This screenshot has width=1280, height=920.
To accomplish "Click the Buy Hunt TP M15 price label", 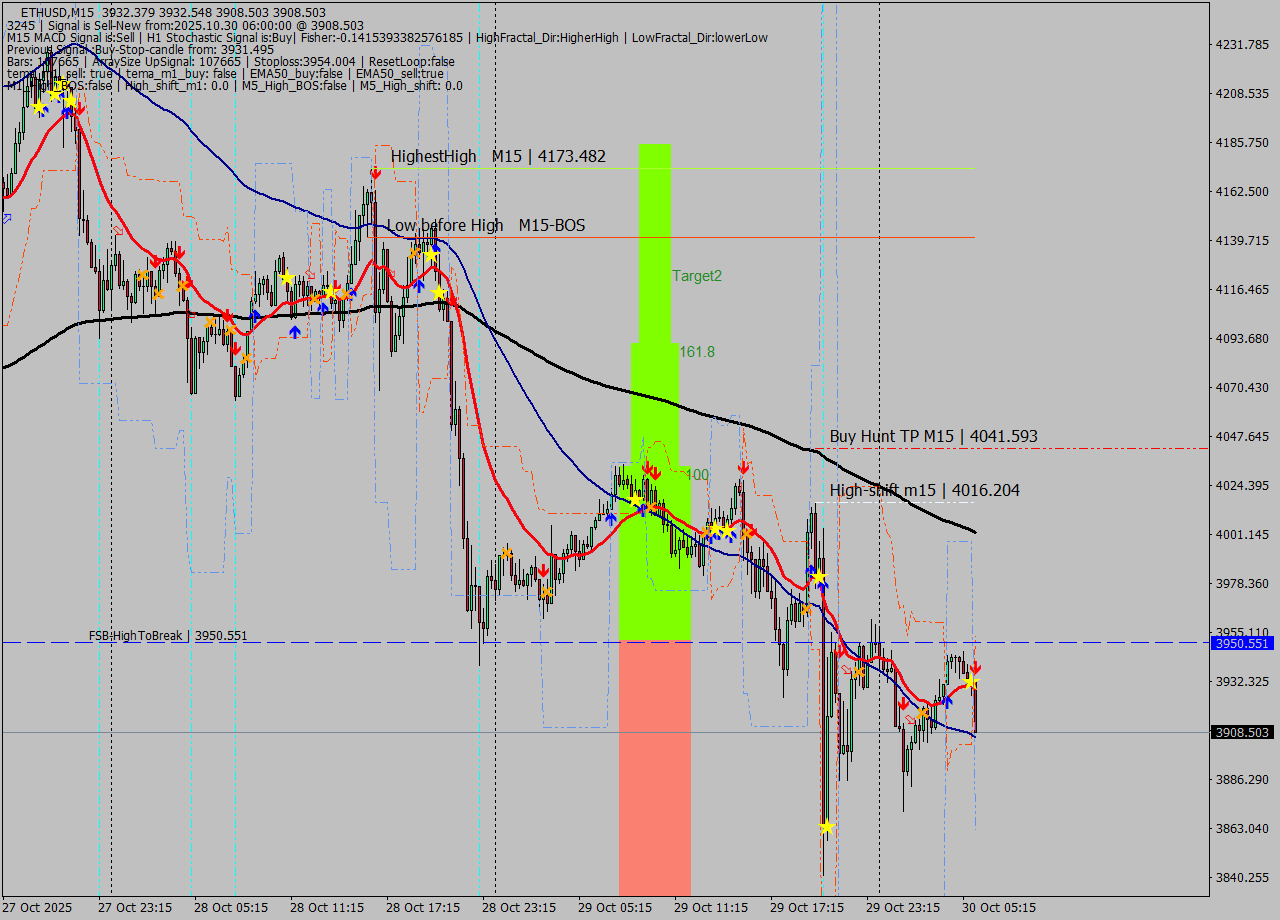I will point(933,436).
